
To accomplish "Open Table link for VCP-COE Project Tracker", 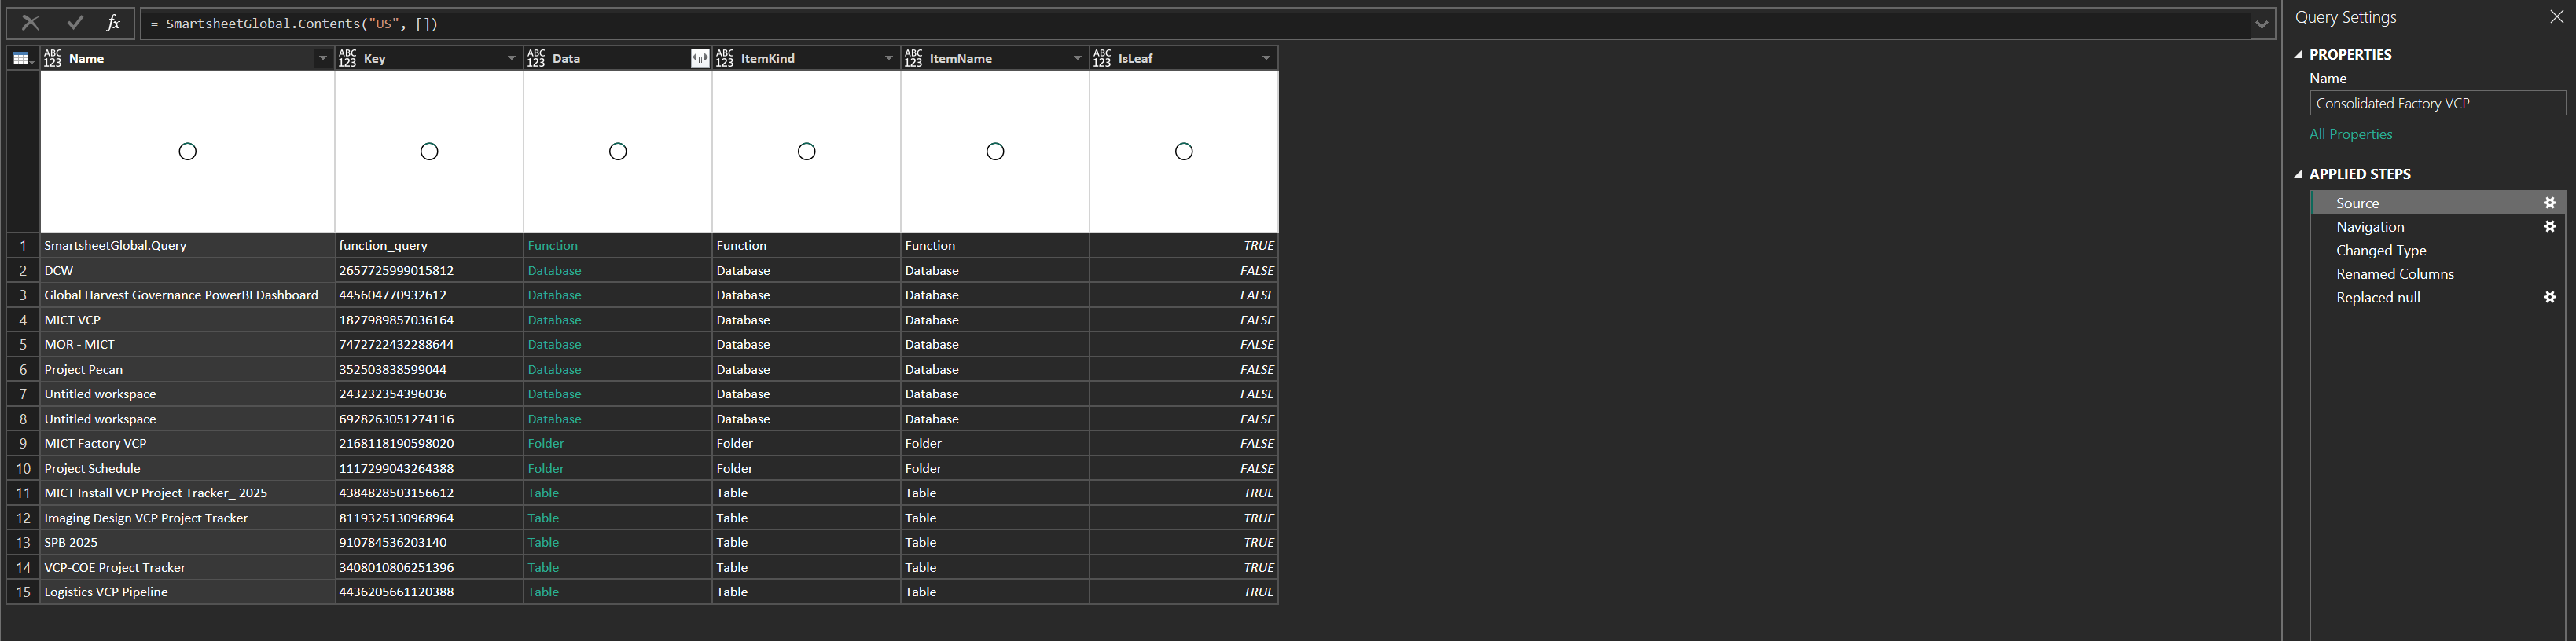I will click(x=543, y=568).
